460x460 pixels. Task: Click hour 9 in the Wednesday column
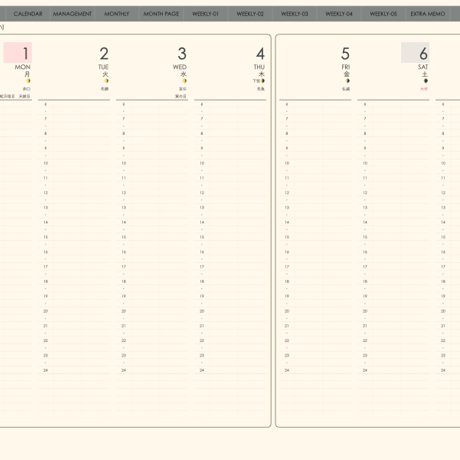[124, 148]
